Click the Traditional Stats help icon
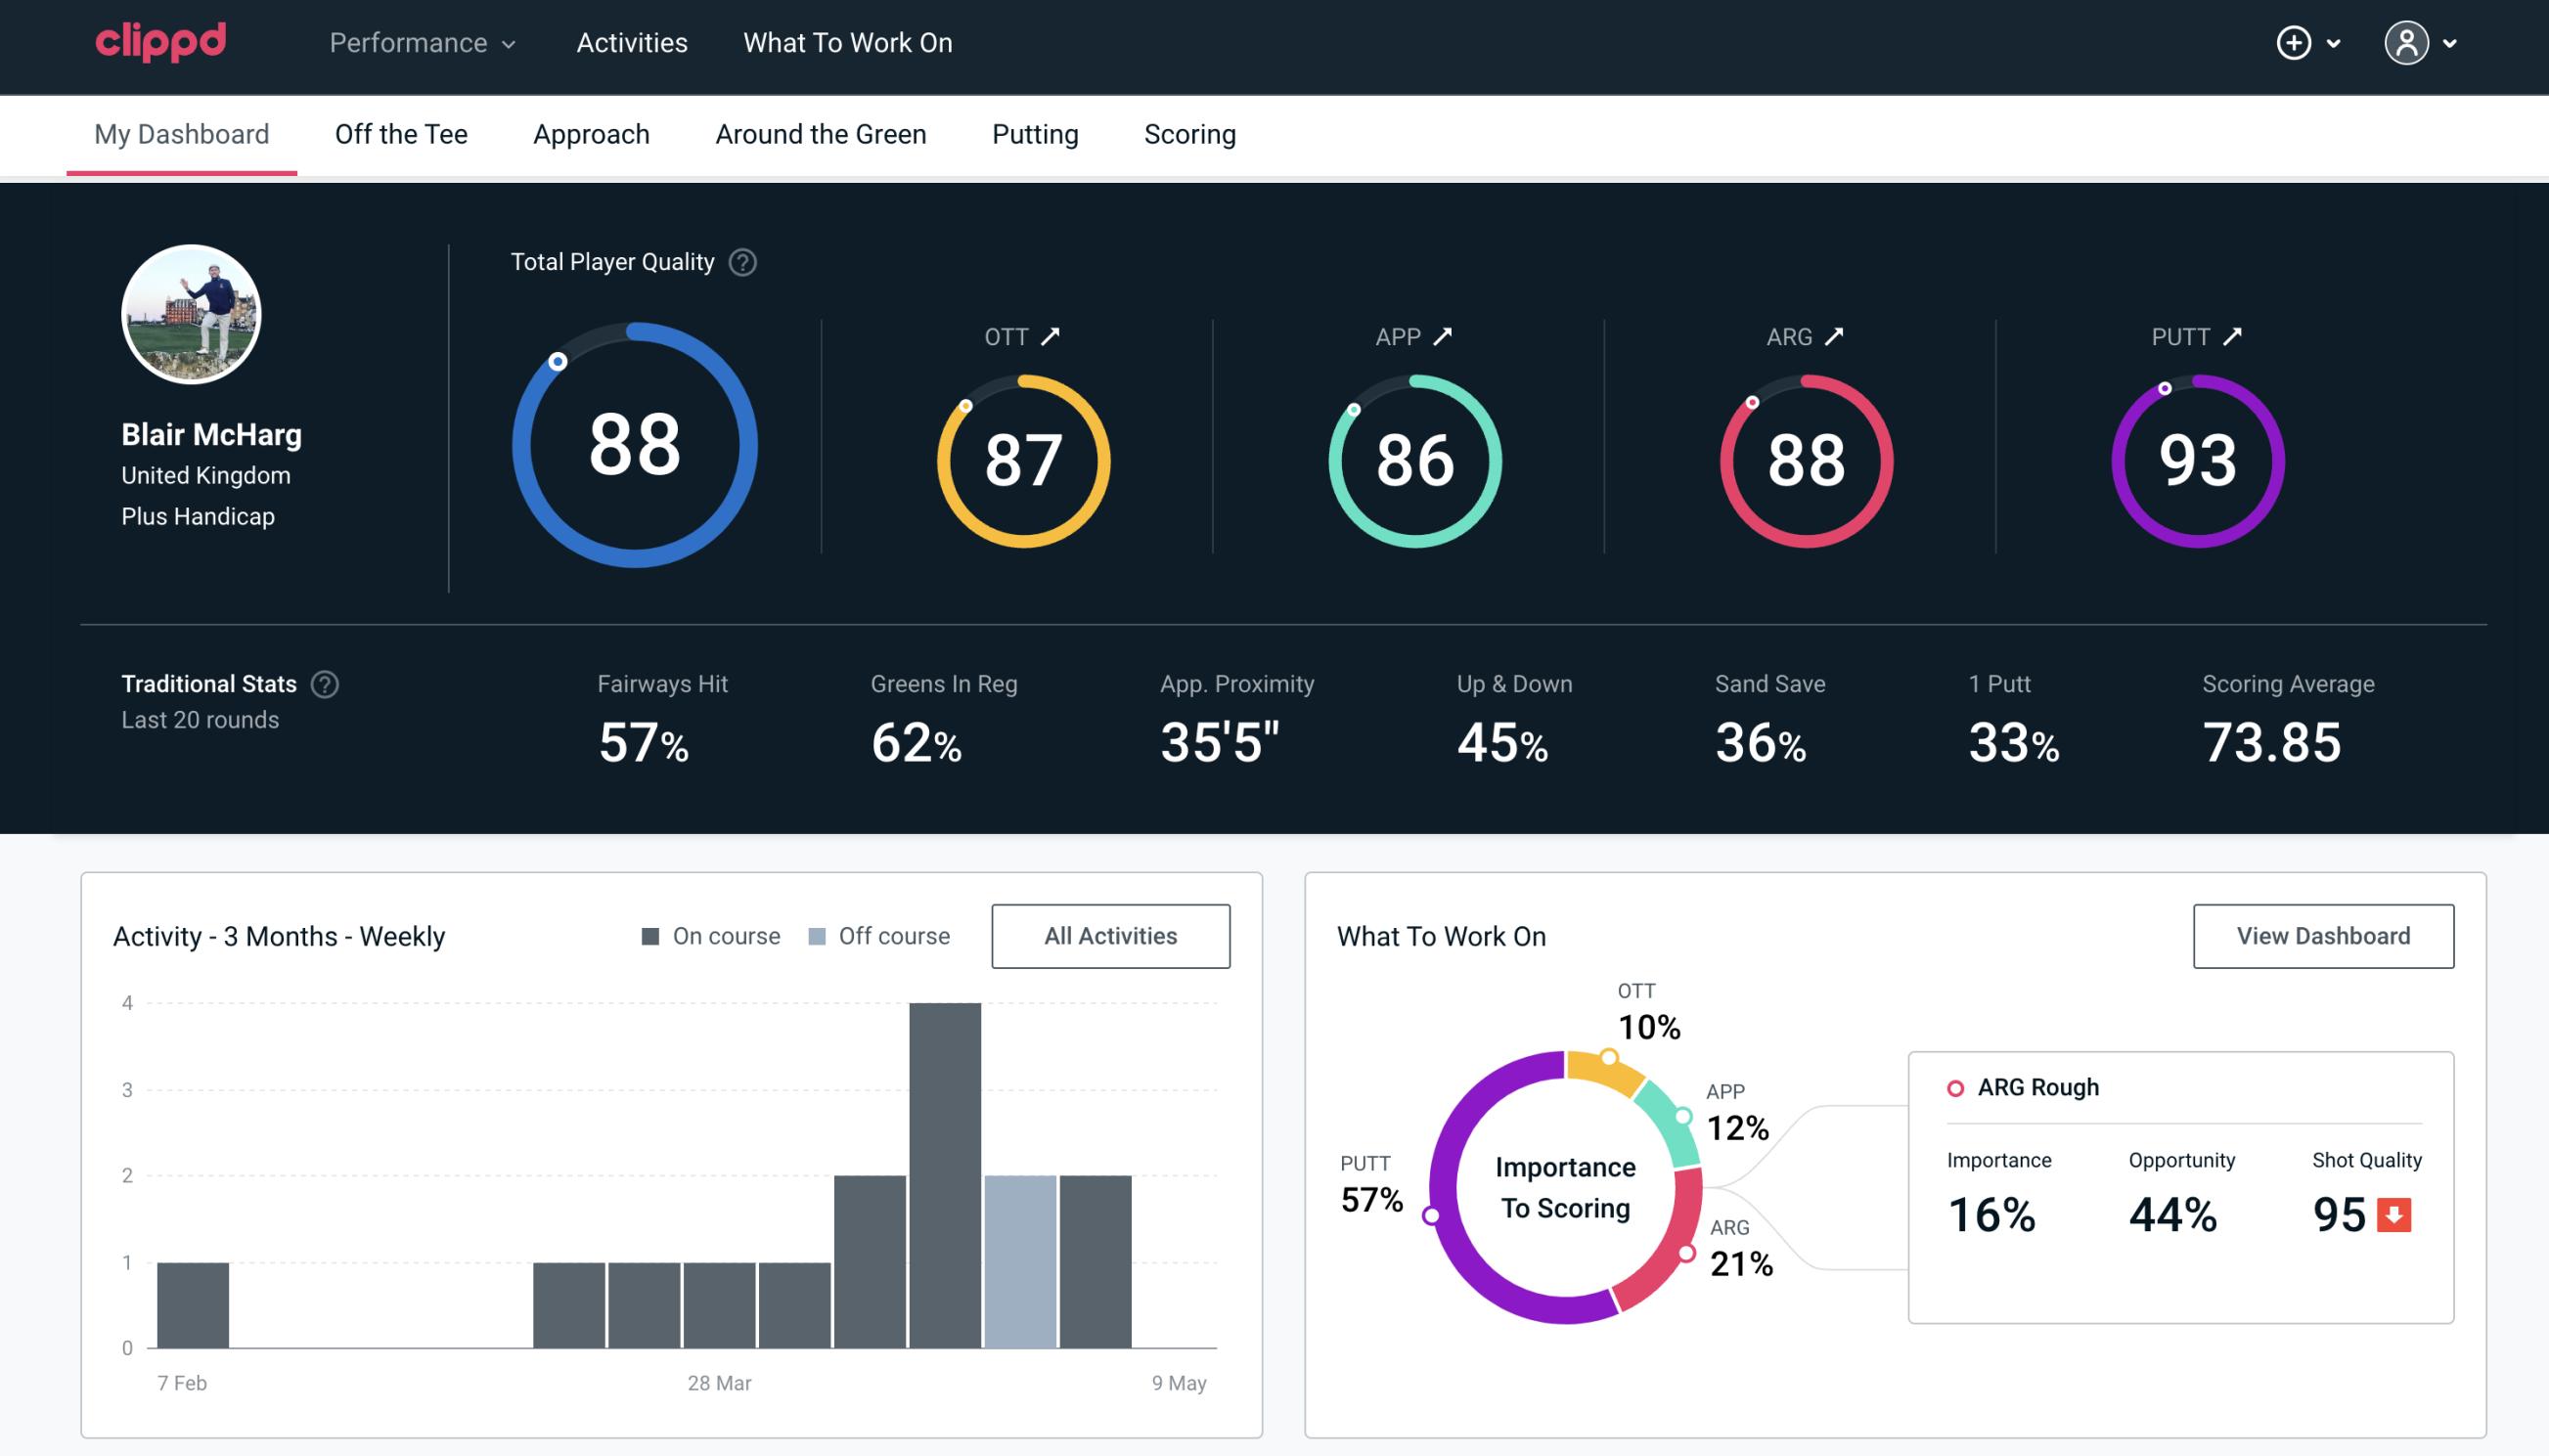This screenshot has height=1456, width=2549. pyautogui.click(x=324, y=683)
